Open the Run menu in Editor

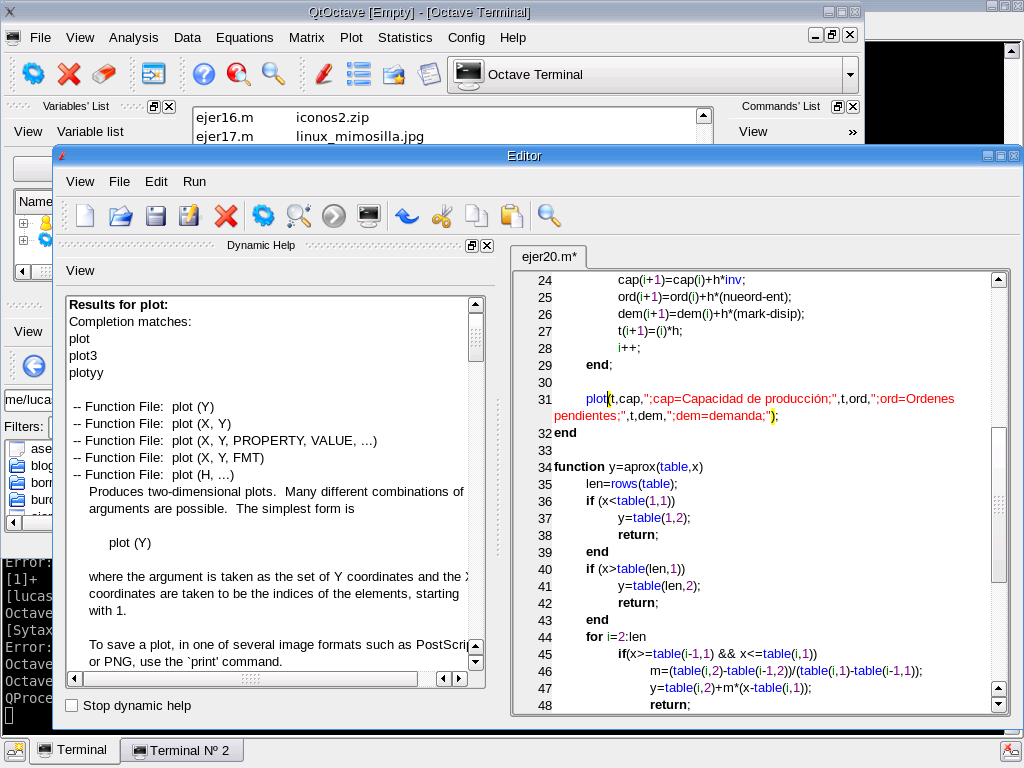(194, 181)
